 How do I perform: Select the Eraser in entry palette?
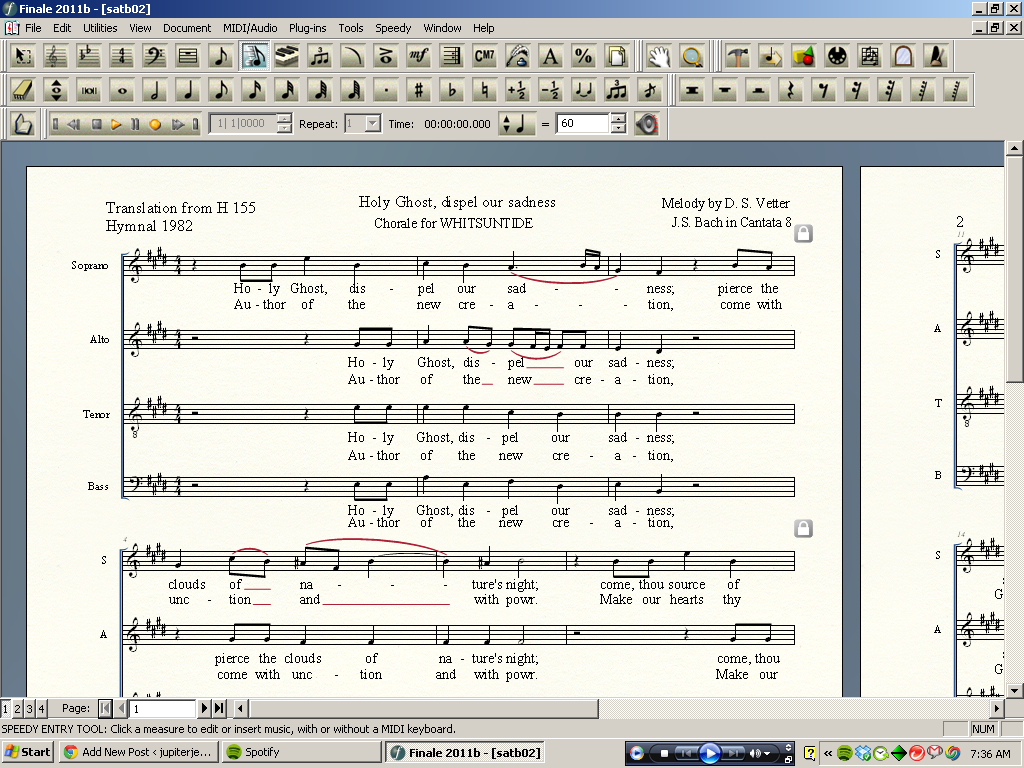(x=22, y=90)
